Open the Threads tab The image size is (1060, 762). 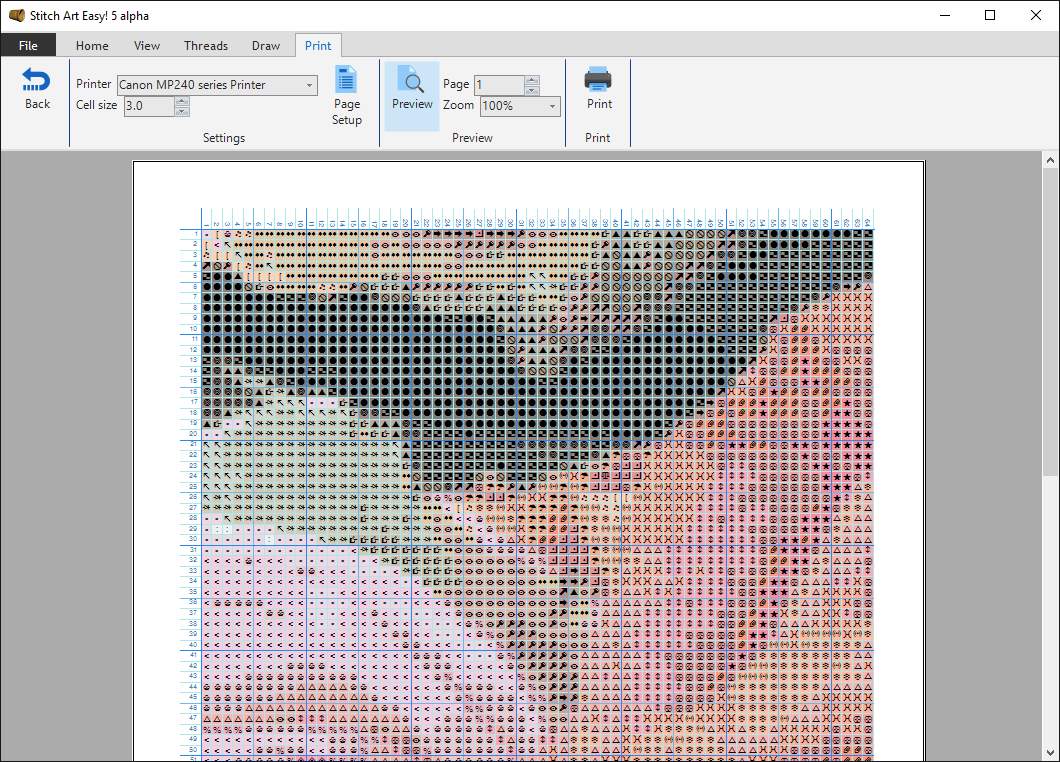click(x=206, y=45)
